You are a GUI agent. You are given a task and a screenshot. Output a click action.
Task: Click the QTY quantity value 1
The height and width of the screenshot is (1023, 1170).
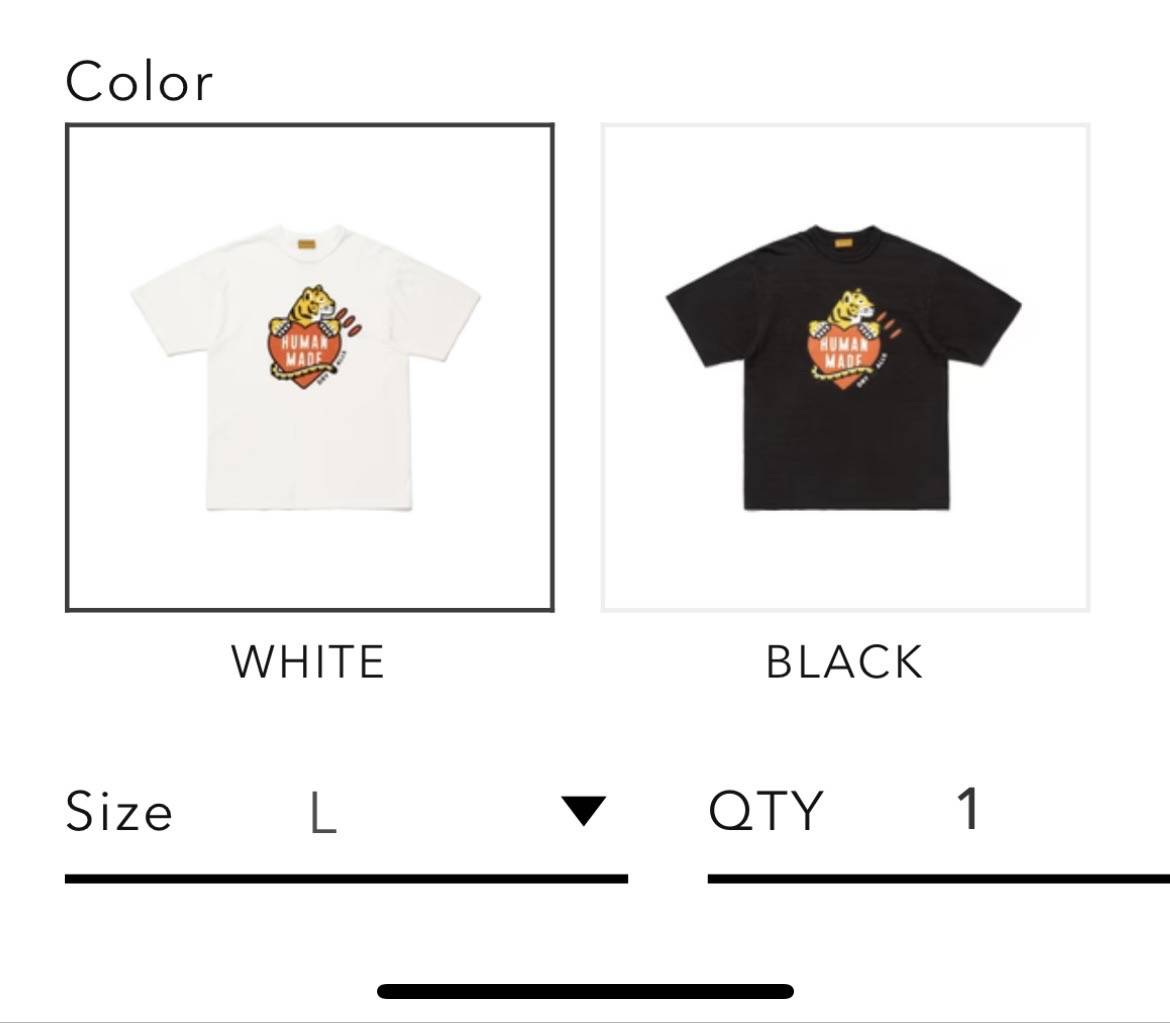(969, 808)
